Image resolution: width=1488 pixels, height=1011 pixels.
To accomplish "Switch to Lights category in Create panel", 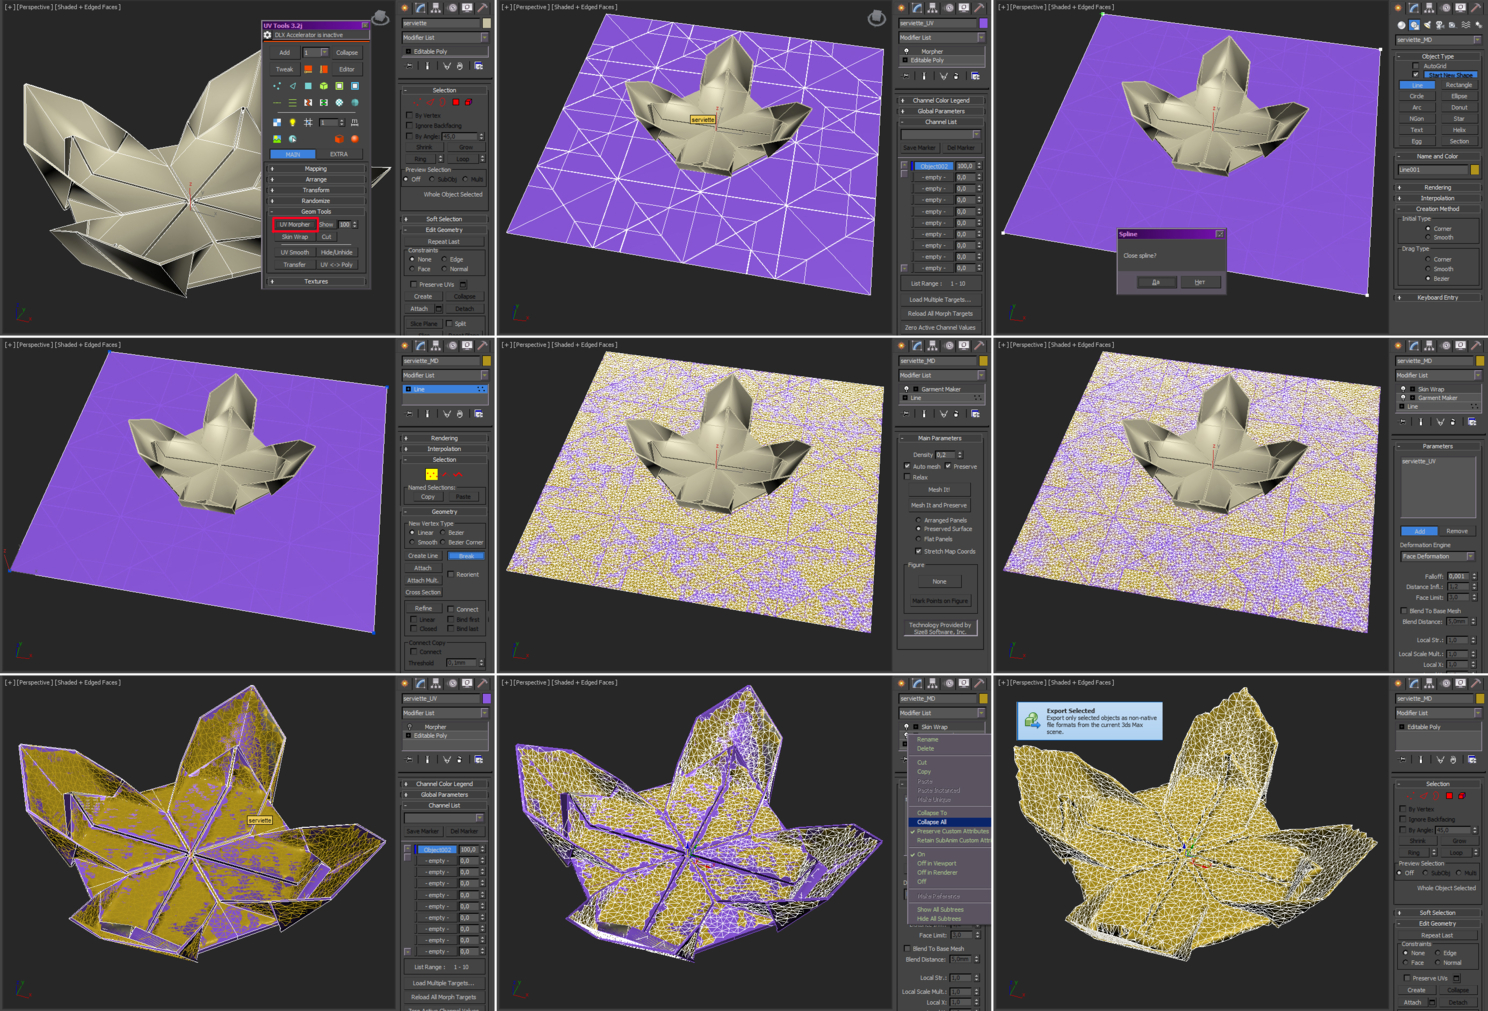I will 1427,25.
